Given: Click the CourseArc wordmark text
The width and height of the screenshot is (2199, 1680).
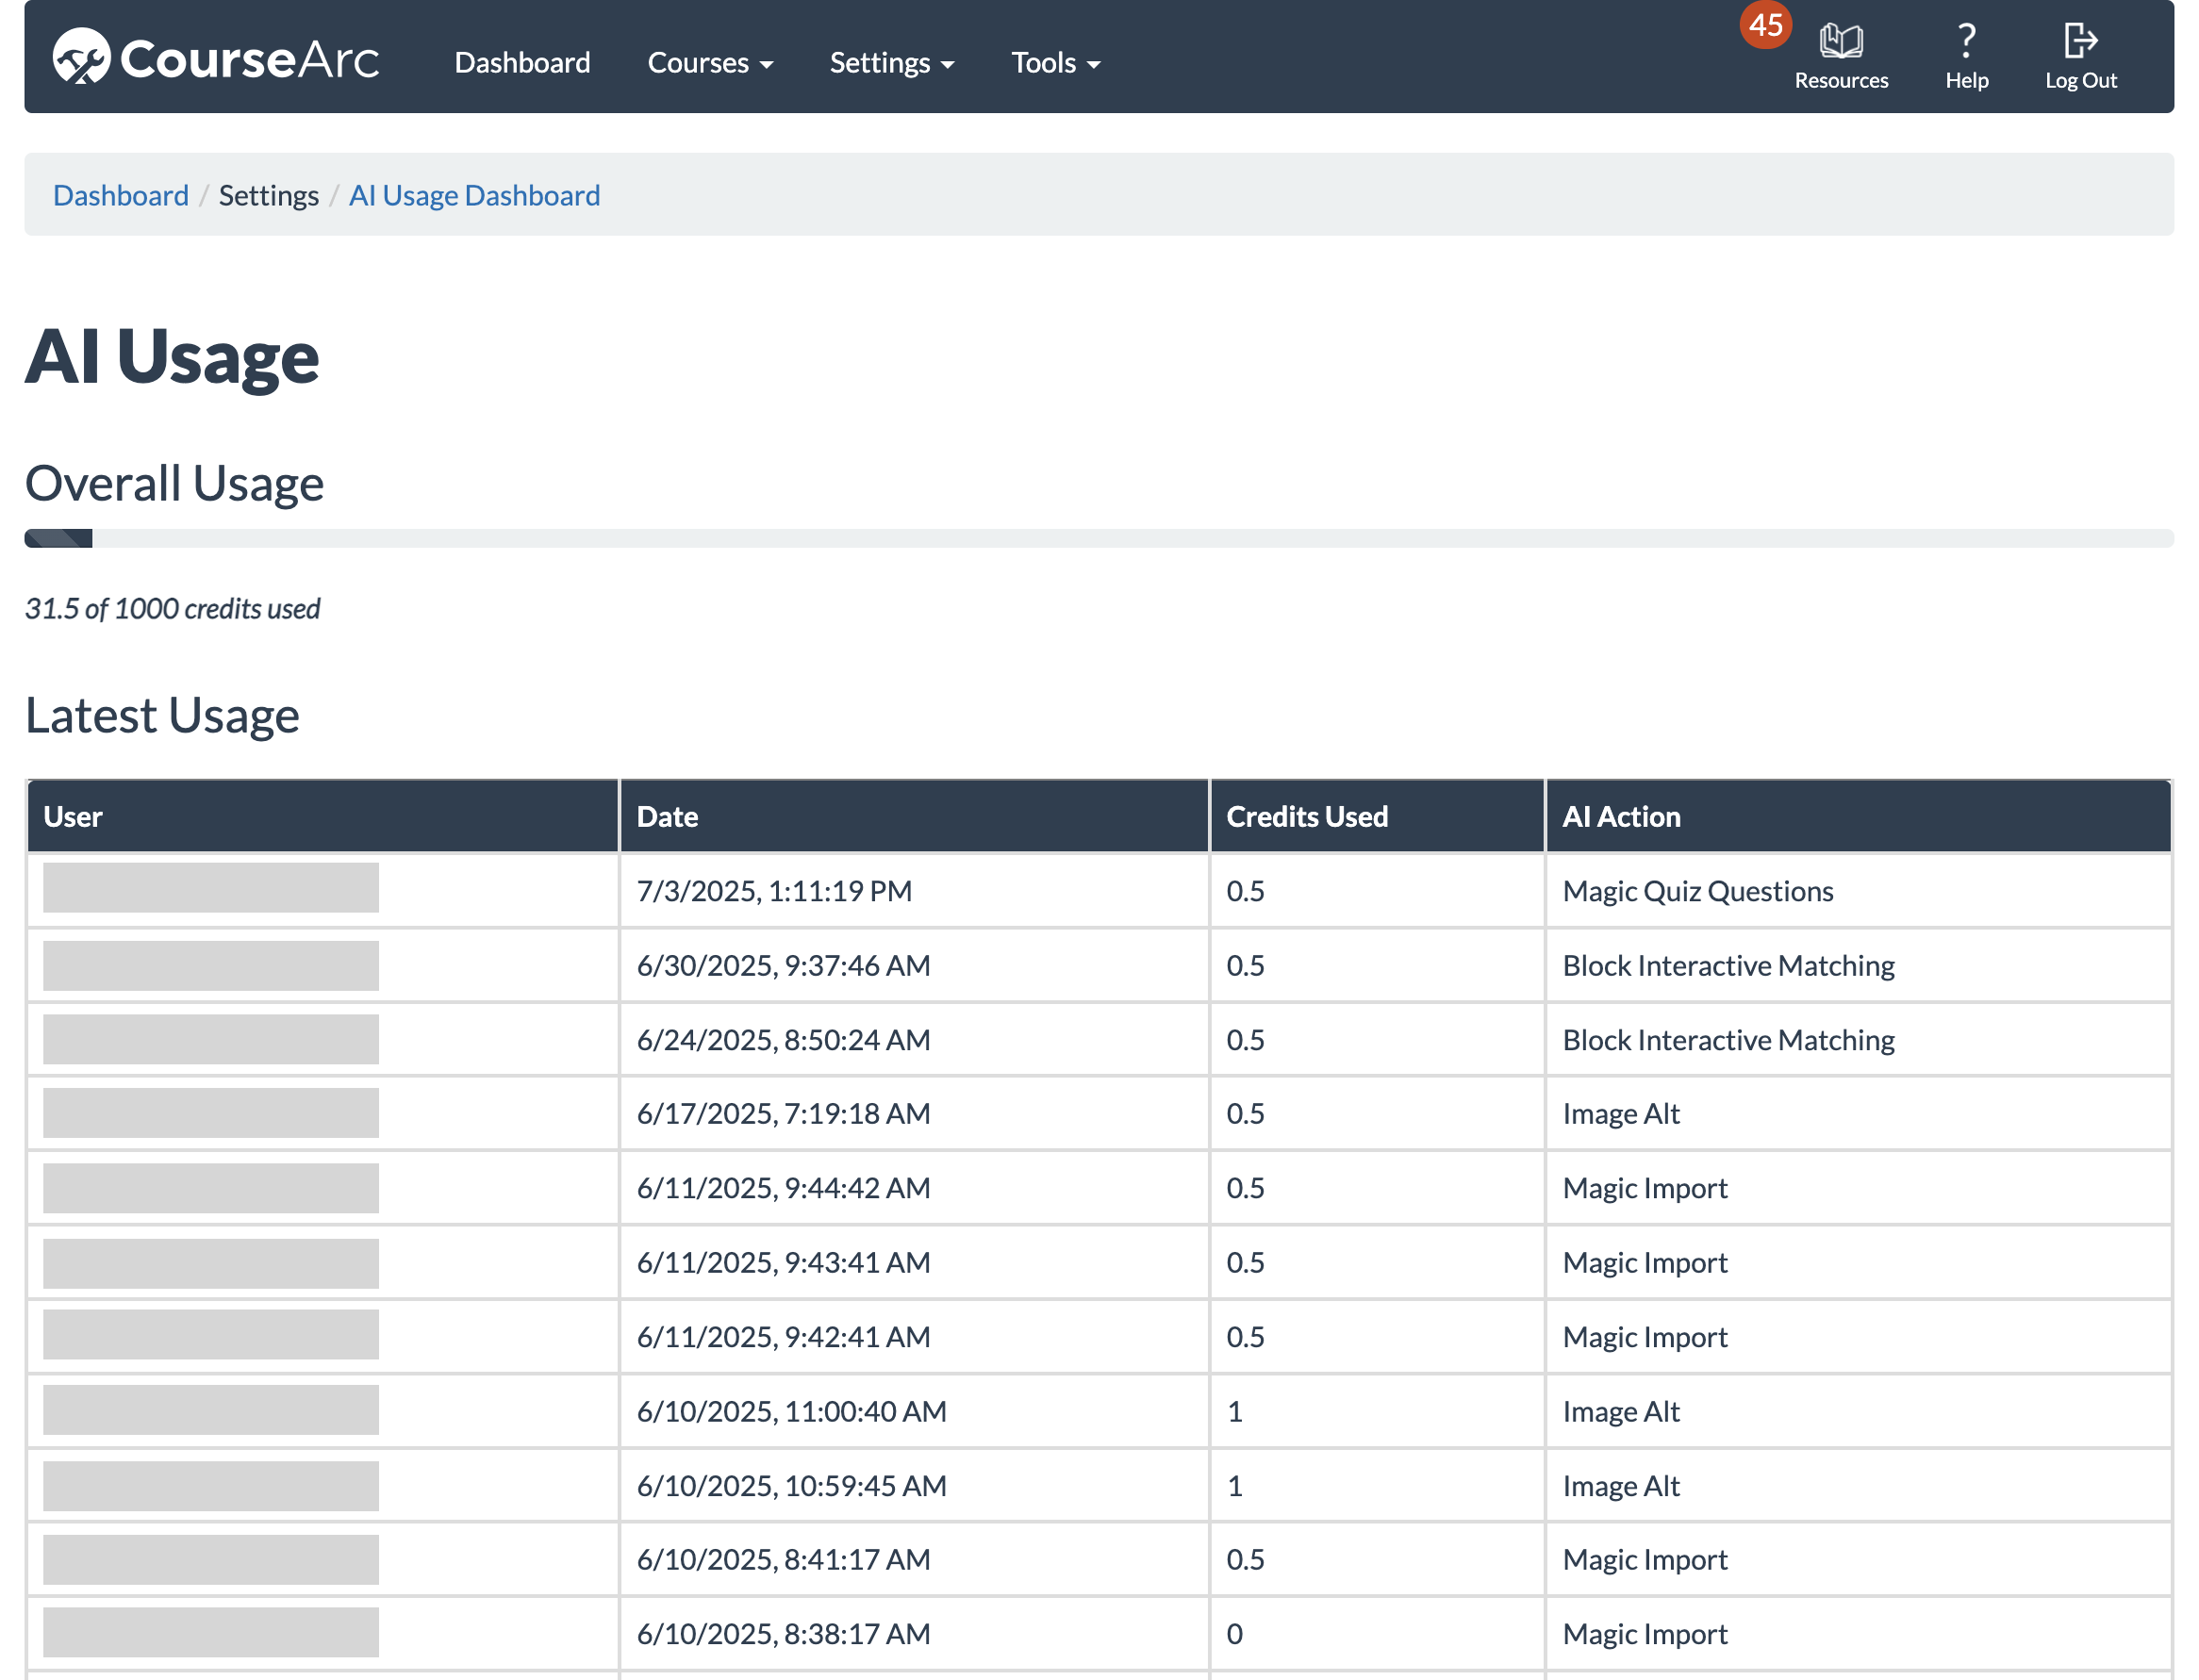Looking at the screenshot, I should (x=249, y=59).
